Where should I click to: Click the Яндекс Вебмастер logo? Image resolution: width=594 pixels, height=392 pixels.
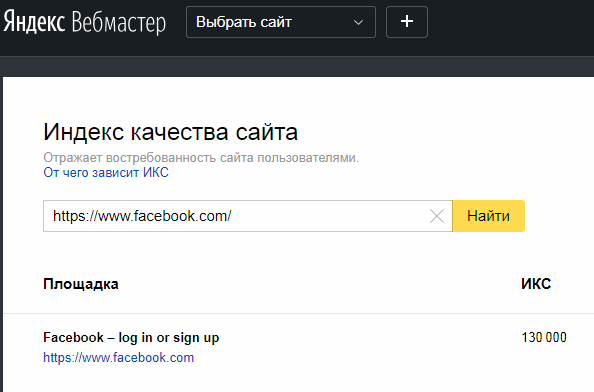pos(84,22)
